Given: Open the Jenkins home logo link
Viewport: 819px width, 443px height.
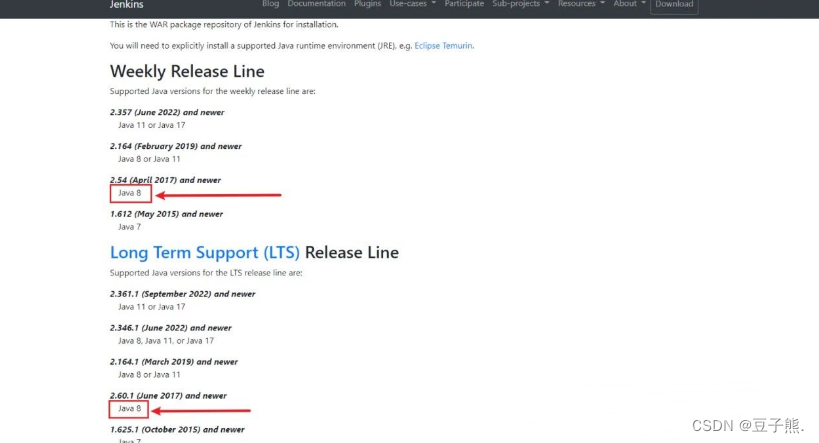Looking at the screenshot, I should pyautogui.click(x=126, y=4).
